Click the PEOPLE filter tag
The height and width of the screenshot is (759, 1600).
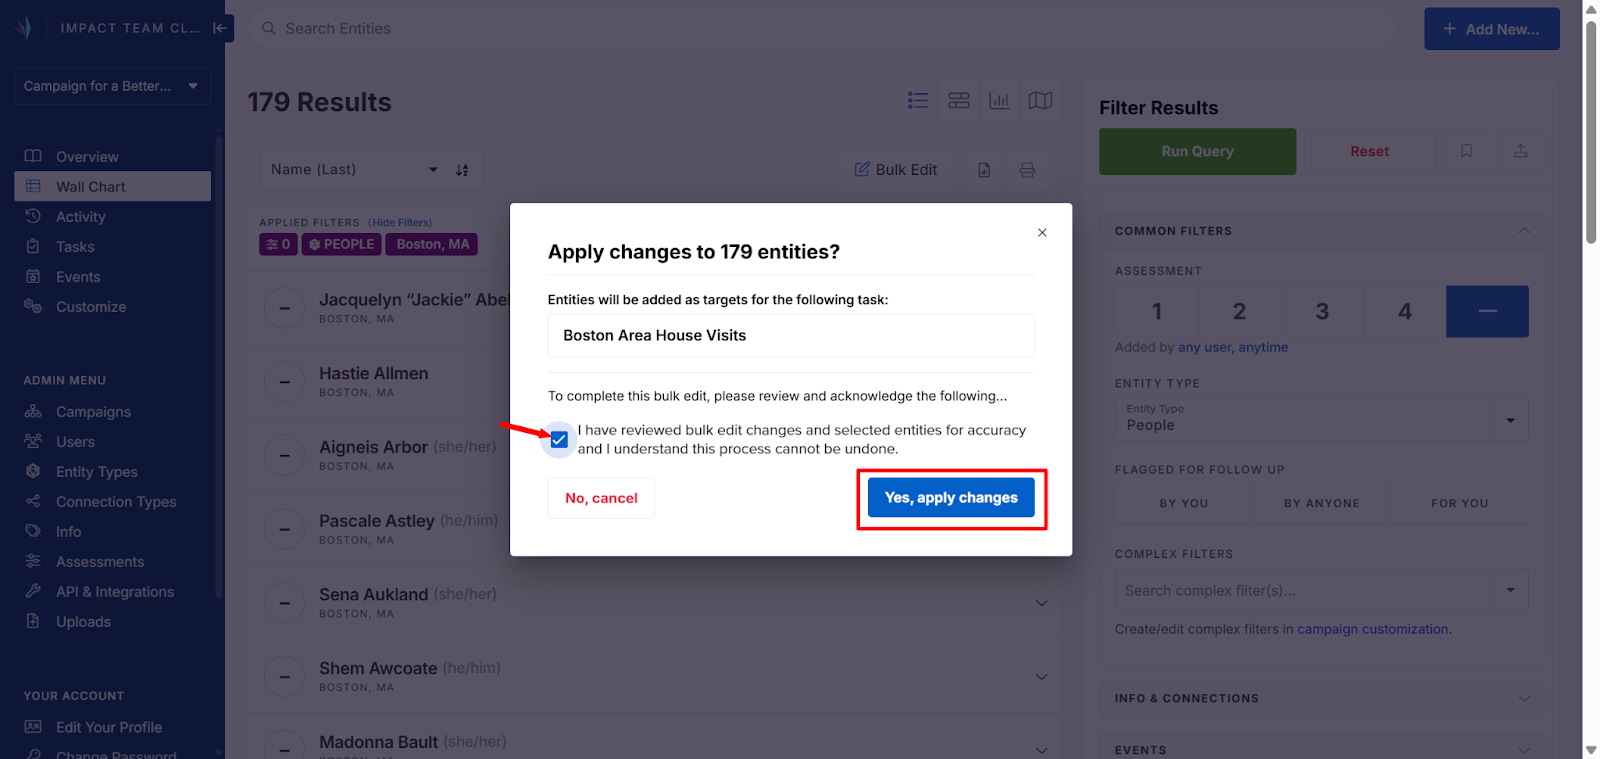pyautogui.click(x=341, y=244)
